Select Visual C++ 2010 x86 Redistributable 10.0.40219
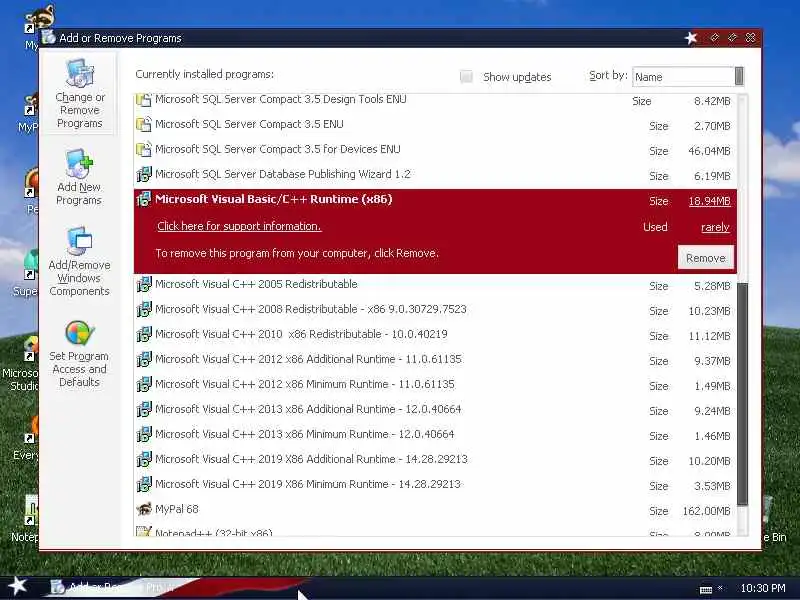The width and height of the screenshot is (800, 600). point(301,334)
